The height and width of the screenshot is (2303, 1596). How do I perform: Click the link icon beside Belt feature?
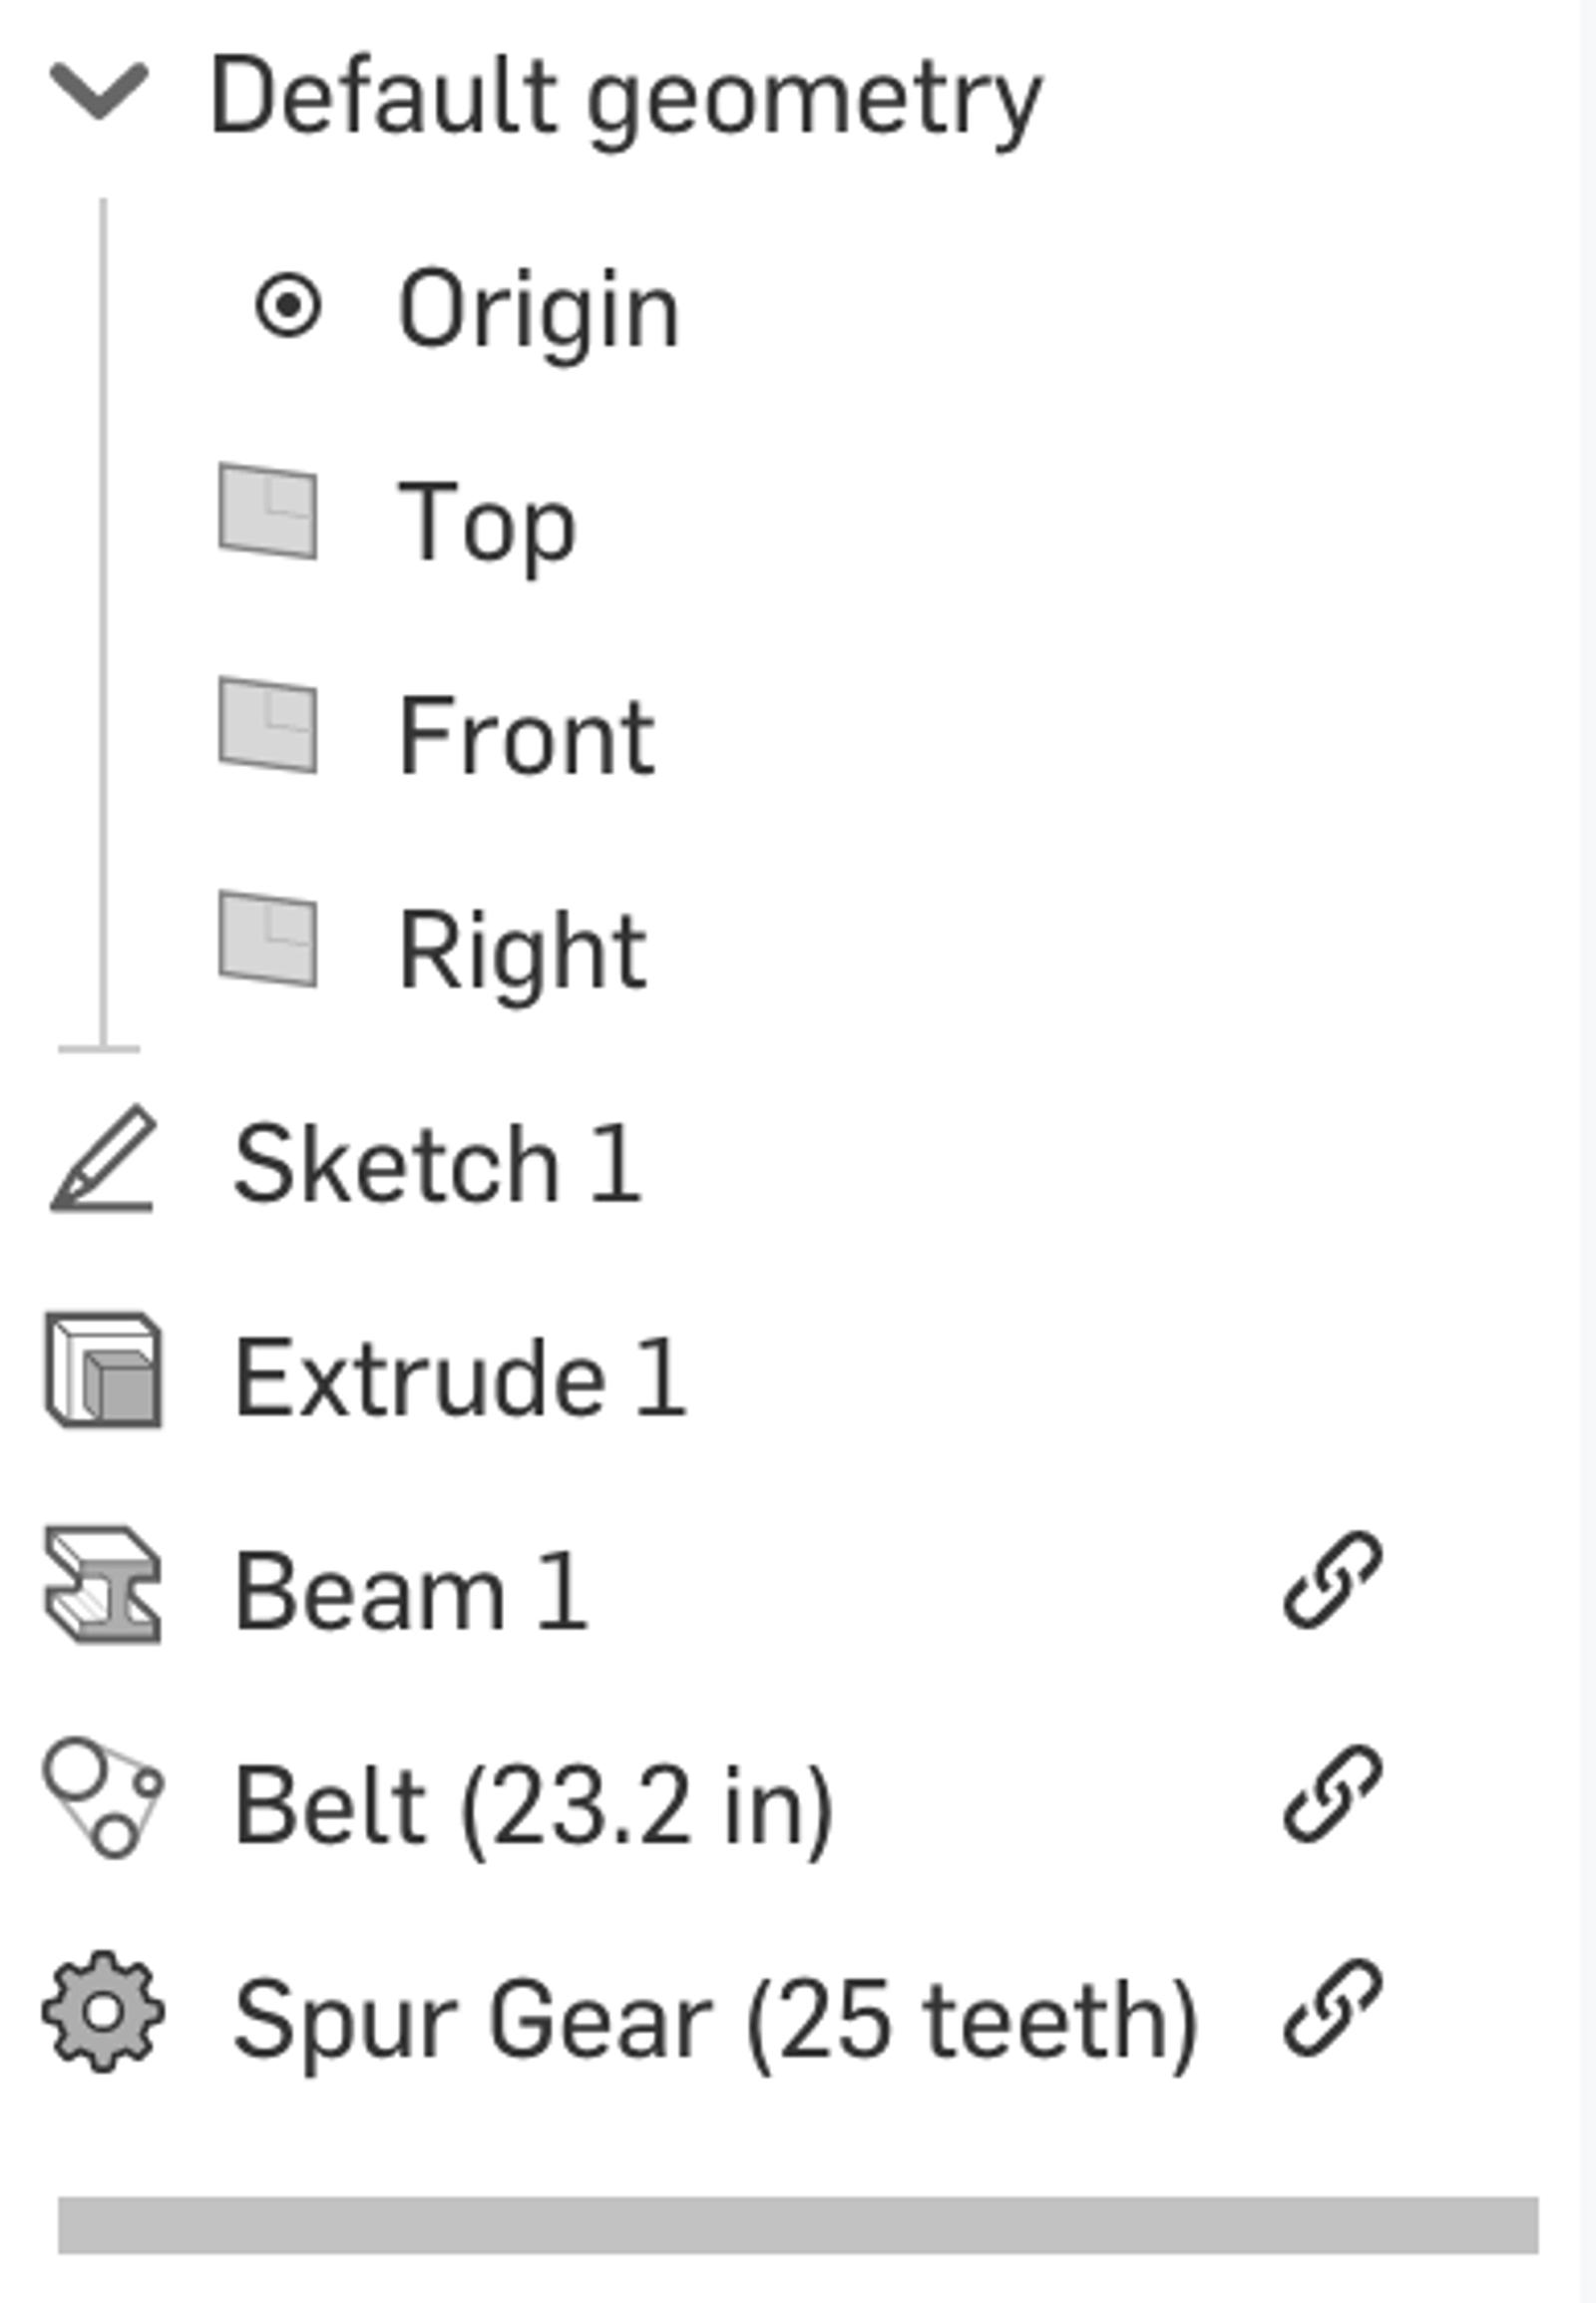pos(1332,1794)
